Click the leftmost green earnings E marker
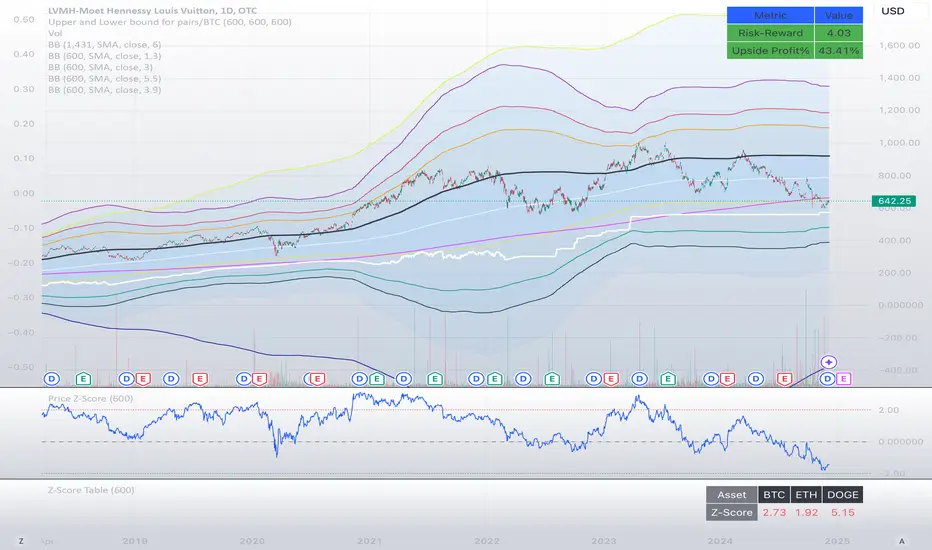932x550 pixels. point(82,379)
